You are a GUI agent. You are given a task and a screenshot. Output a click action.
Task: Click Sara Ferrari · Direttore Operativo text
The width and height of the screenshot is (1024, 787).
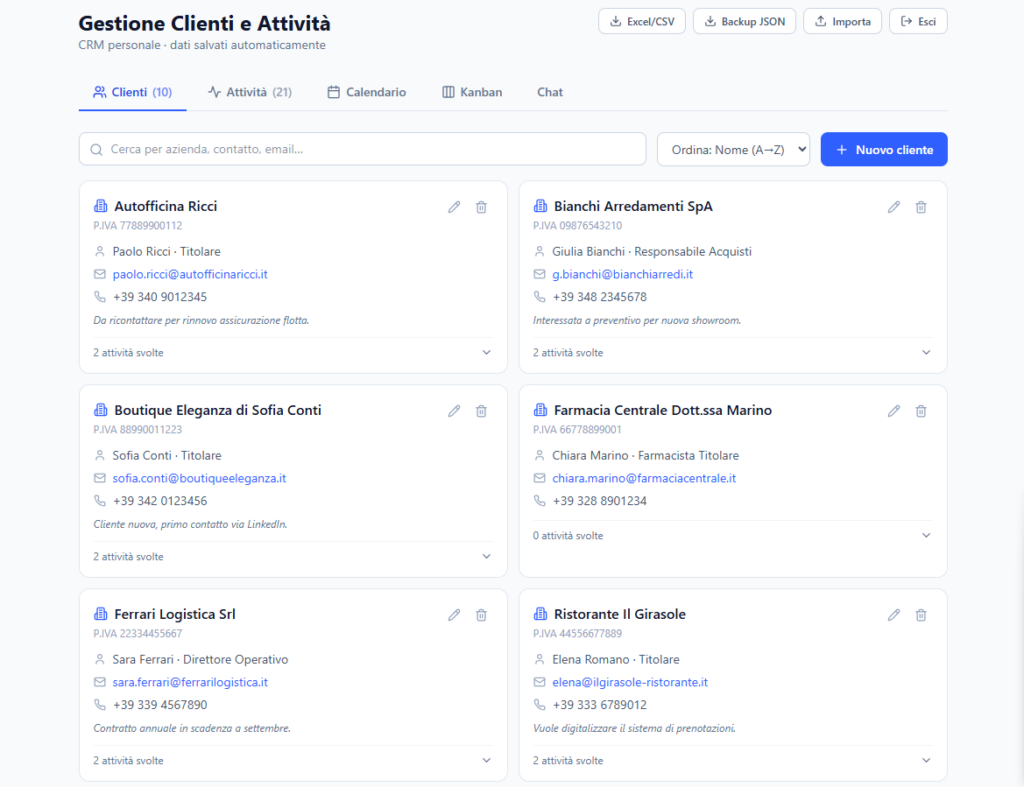click(x=200, y=659)
